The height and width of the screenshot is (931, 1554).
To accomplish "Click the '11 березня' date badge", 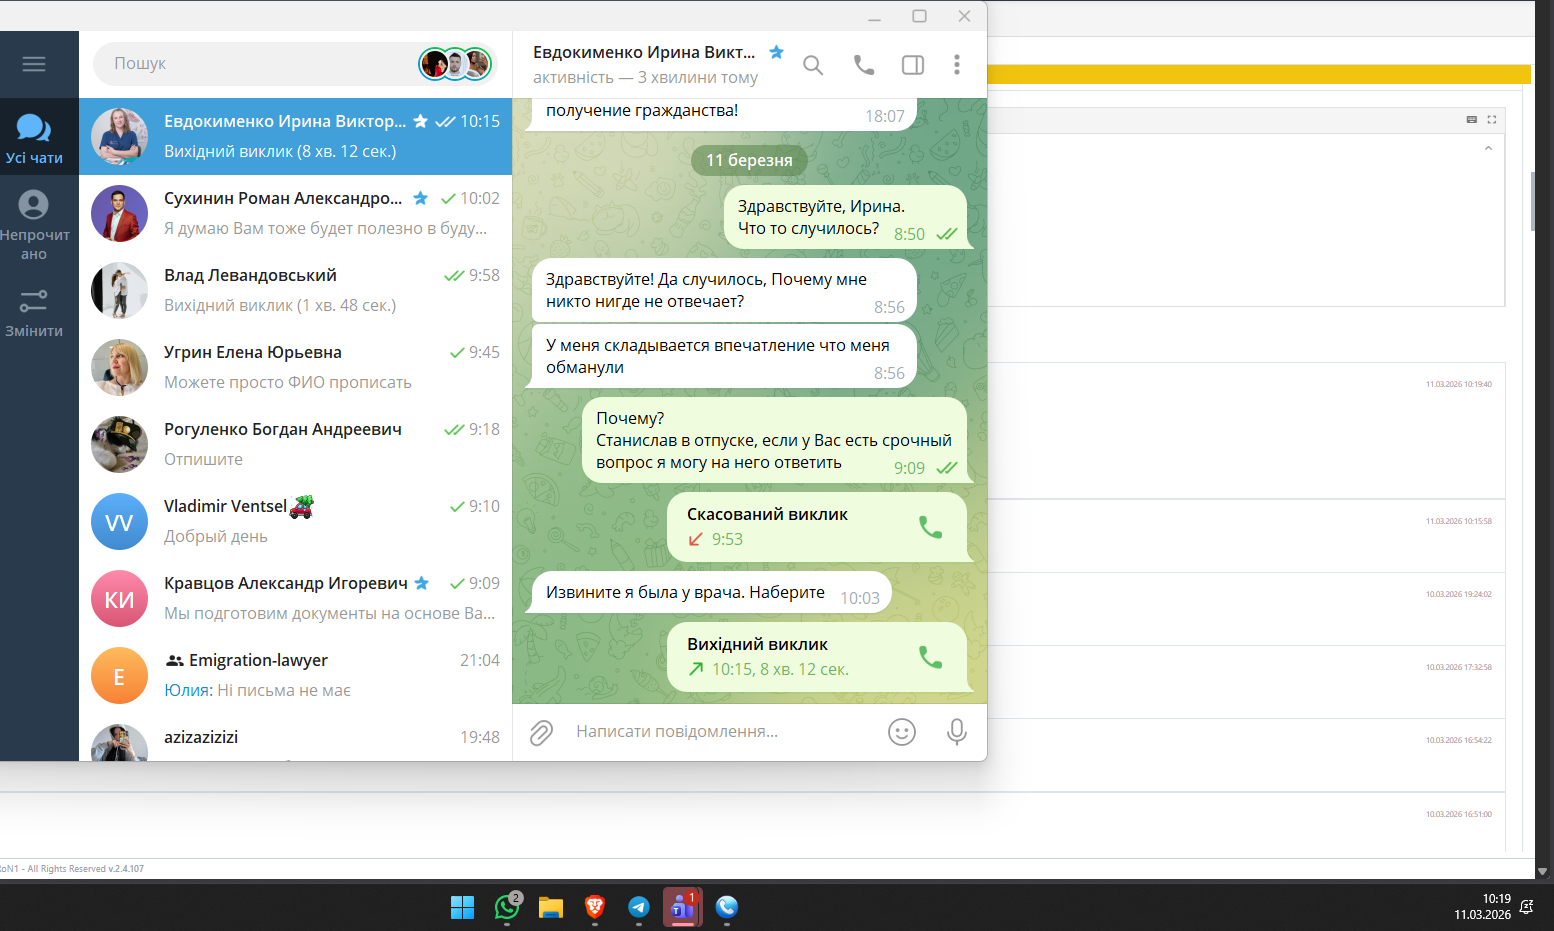I will pyautogui.click(x=749, y=160).
